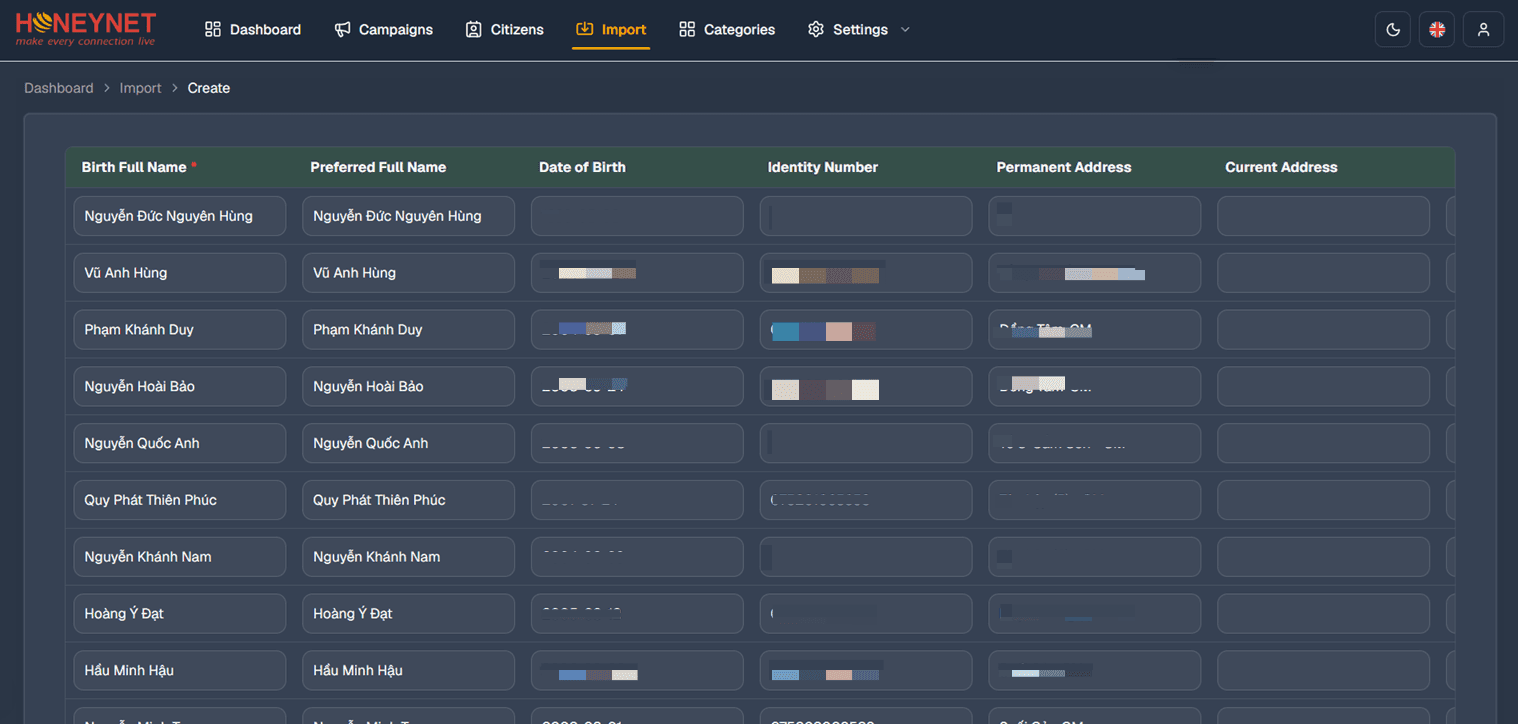Edit birth name Nguyễn Đức Nguyên Hùng
Viewport: 1518px width, 724px height.
click(180, 216)
